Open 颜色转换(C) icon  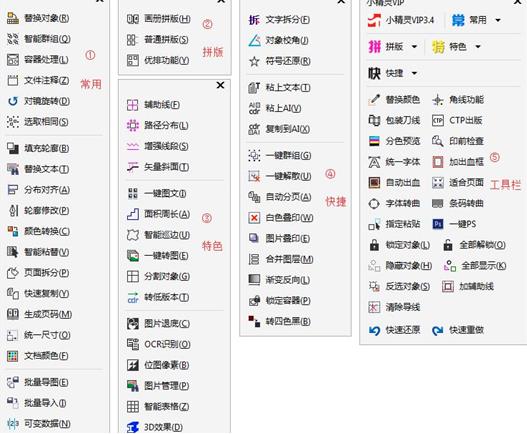[x=13, y=231]
